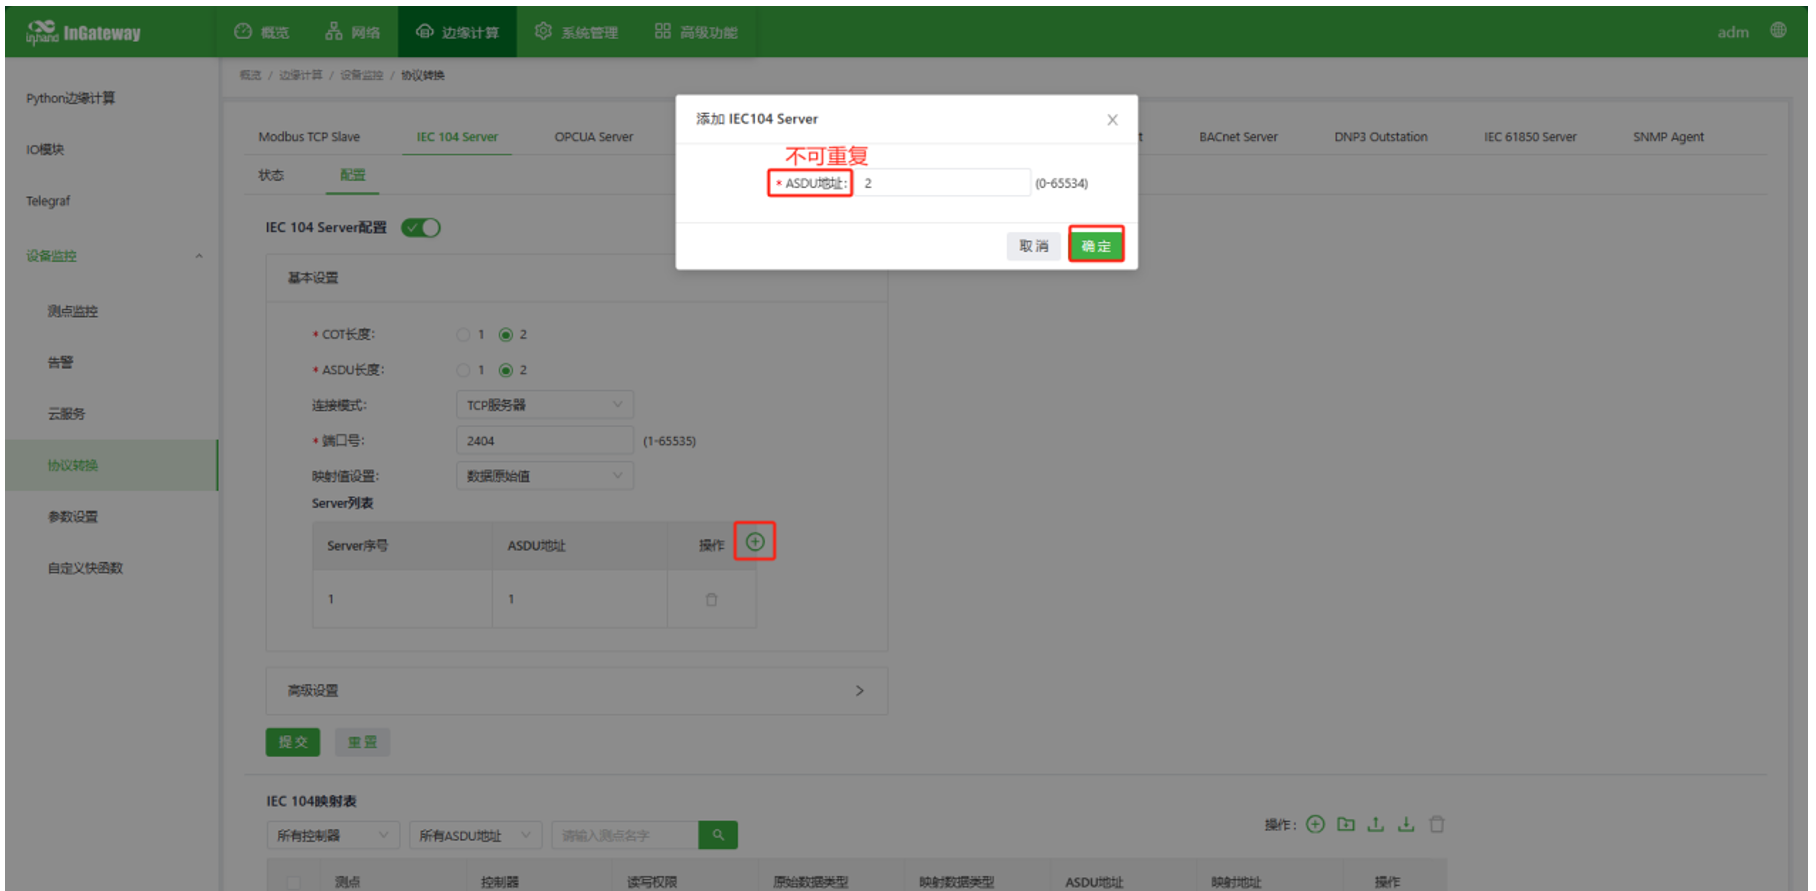Click the green search magnifier button
Image resolution: width=1816 pixels, height=891 pixels.
[718, 835]
